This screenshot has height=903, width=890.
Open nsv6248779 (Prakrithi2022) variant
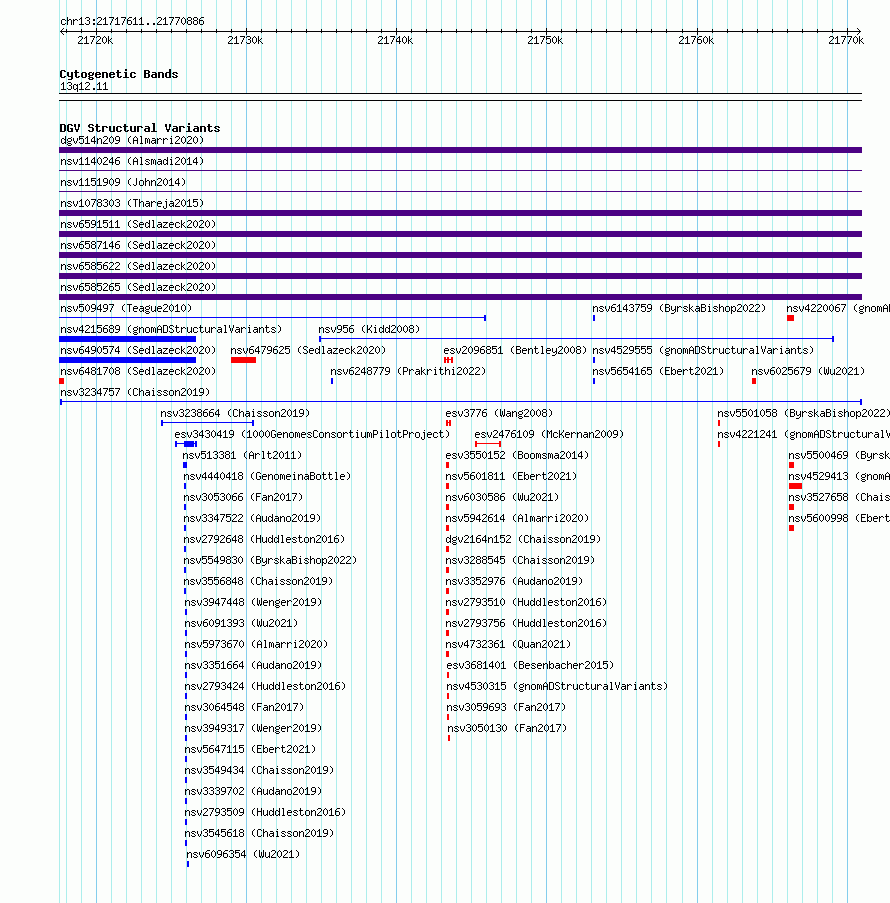point(408,371)
